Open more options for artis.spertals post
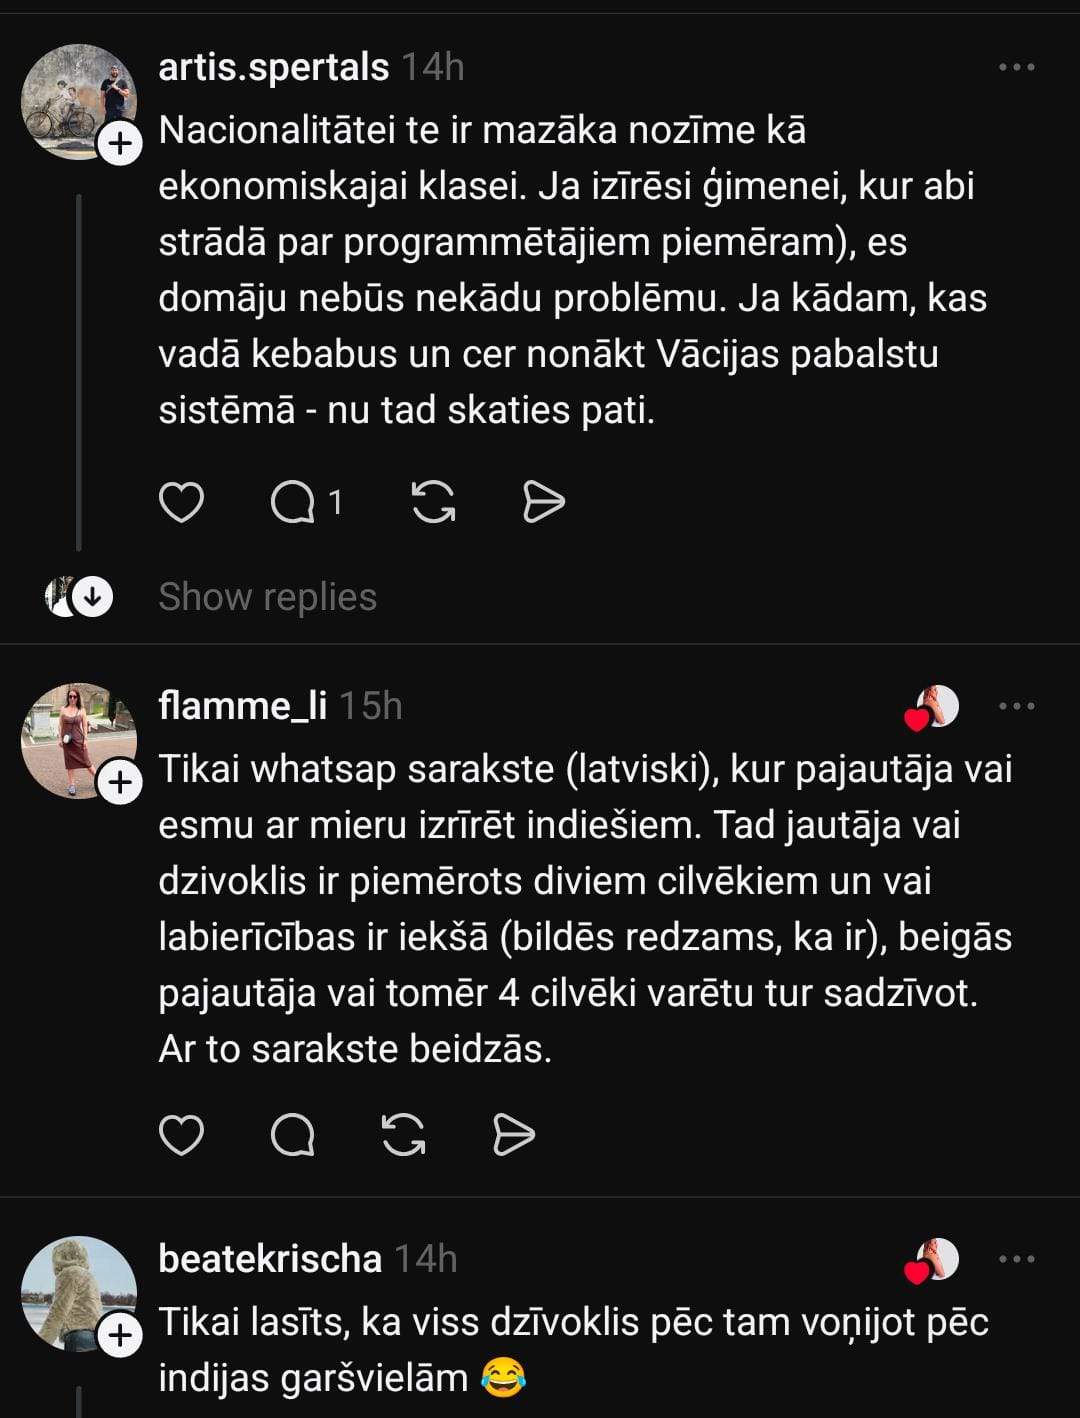The height and width of the screenshot is (1418, 1080). click(x=1016, y=68)
